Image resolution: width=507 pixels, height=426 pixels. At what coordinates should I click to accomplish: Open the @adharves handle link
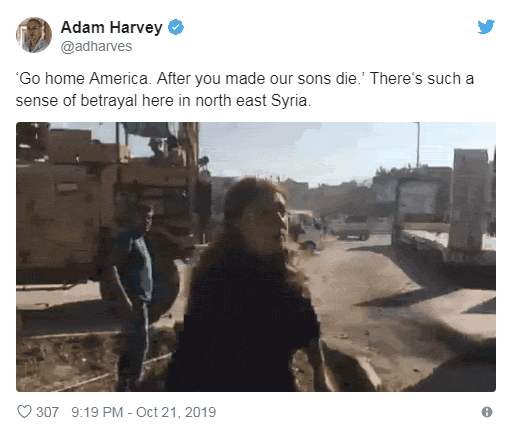[x=96, y=46]
